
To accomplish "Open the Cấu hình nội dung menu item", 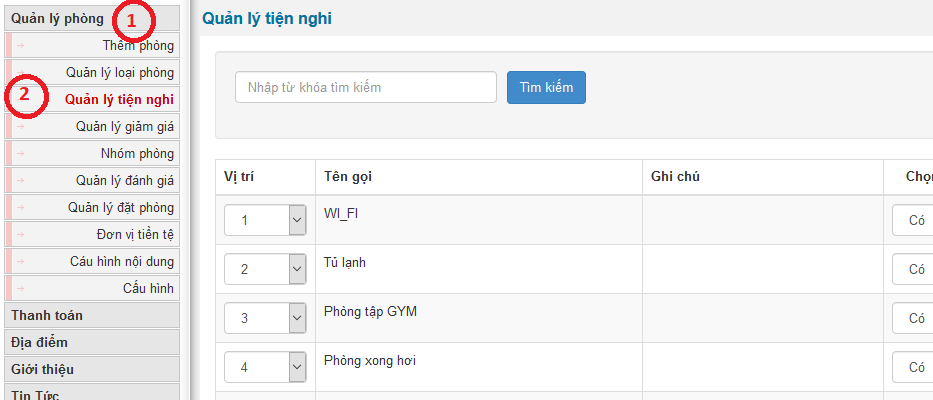I will click(x=122, y=261).
